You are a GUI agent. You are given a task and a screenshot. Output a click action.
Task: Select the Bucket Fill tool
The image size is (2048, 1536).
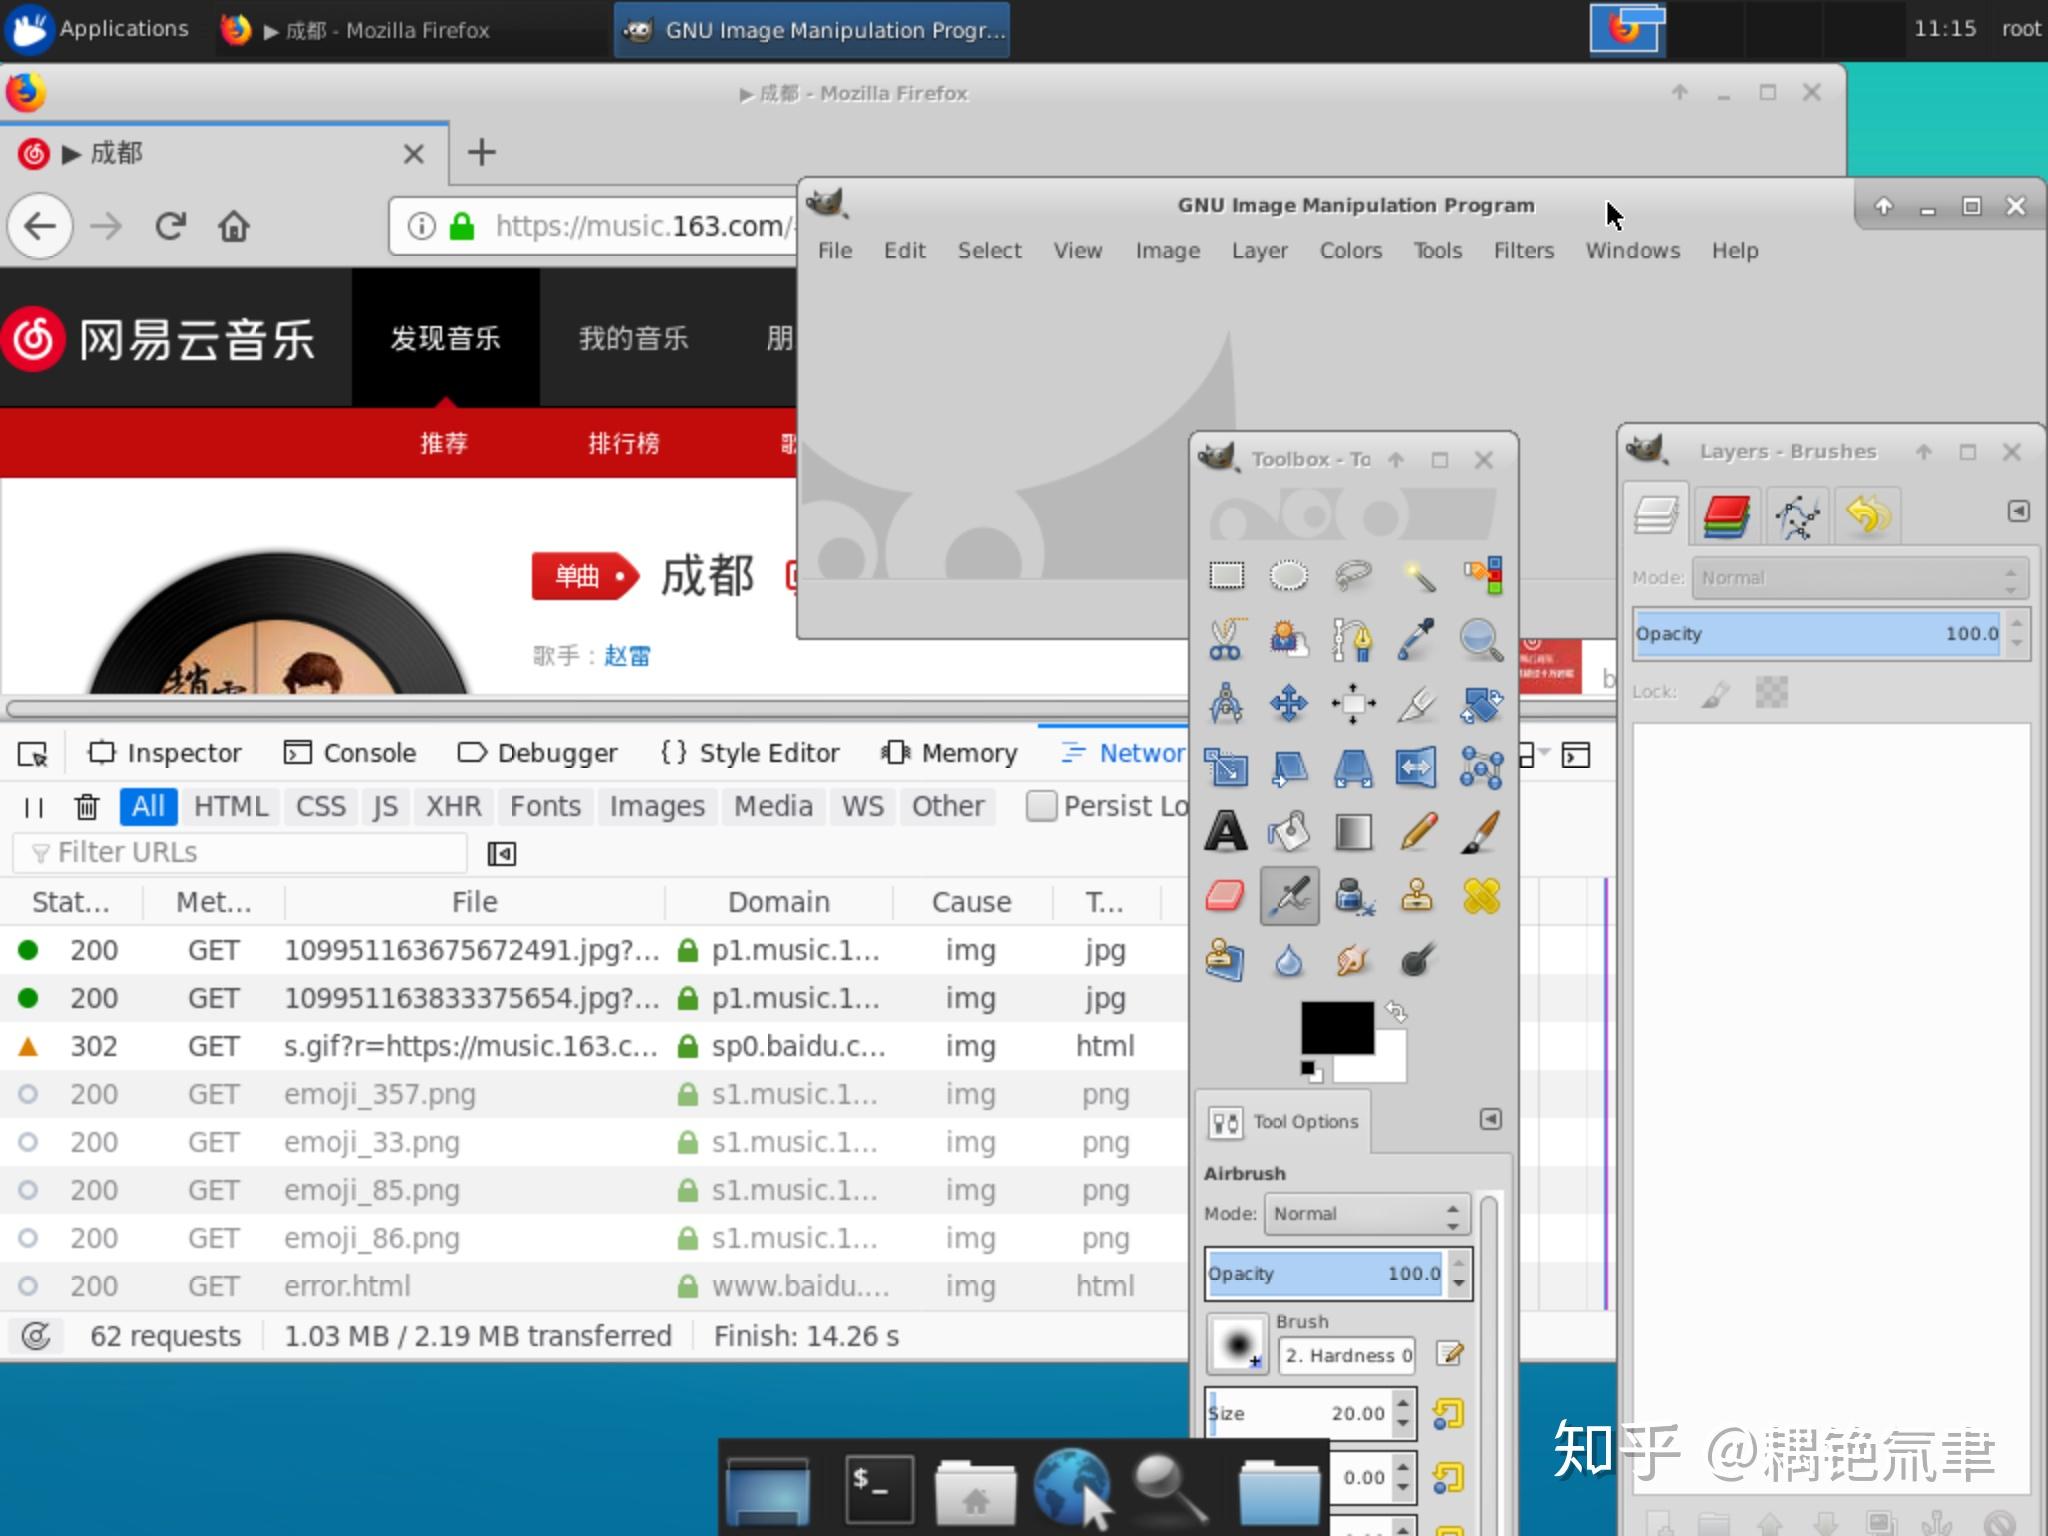coord(1290,831)
